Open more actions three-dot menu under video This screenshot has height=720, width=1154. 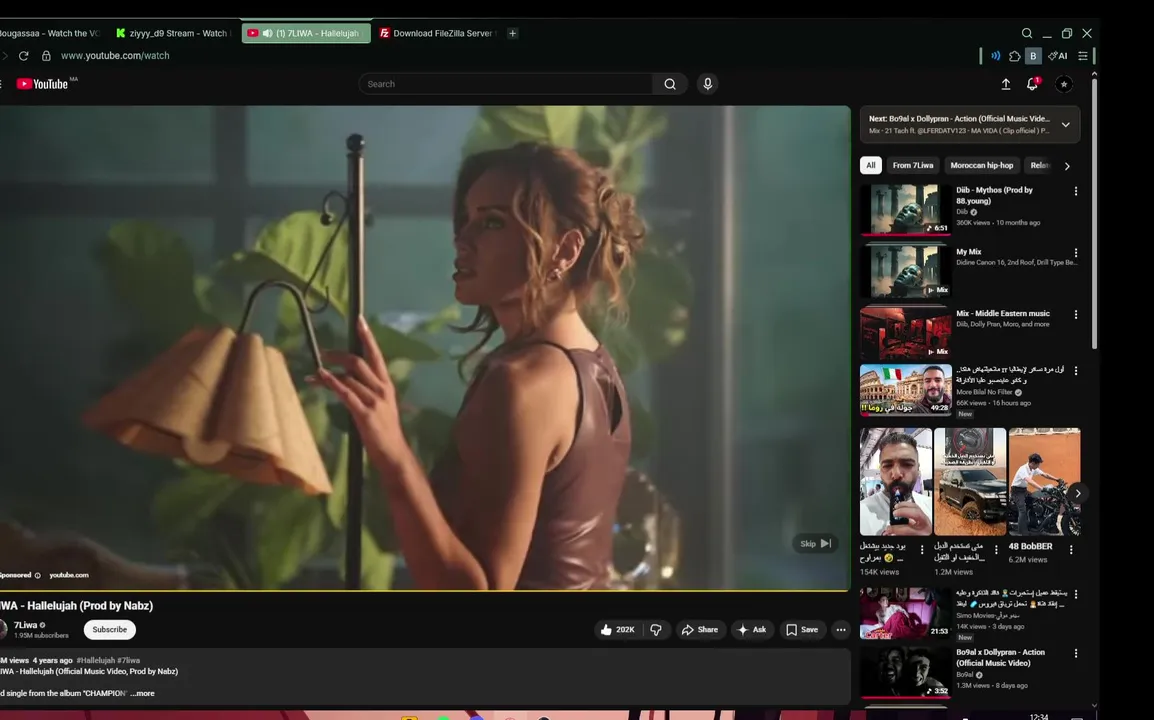coord(840,629)
